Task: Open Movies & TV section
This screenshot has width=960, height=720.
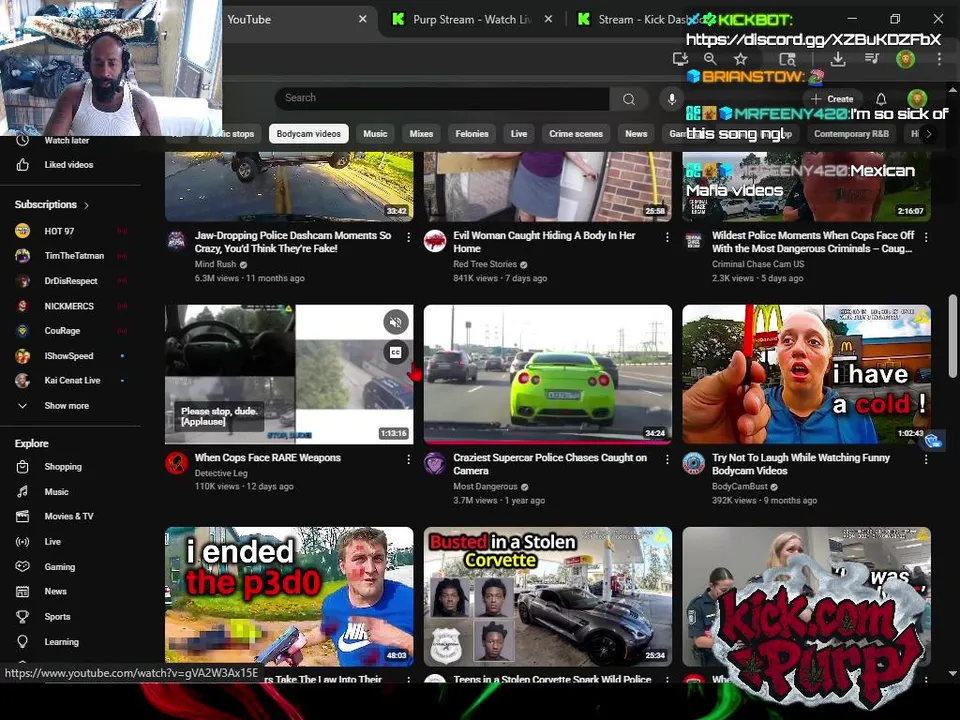Action: (x=70, y=516)
